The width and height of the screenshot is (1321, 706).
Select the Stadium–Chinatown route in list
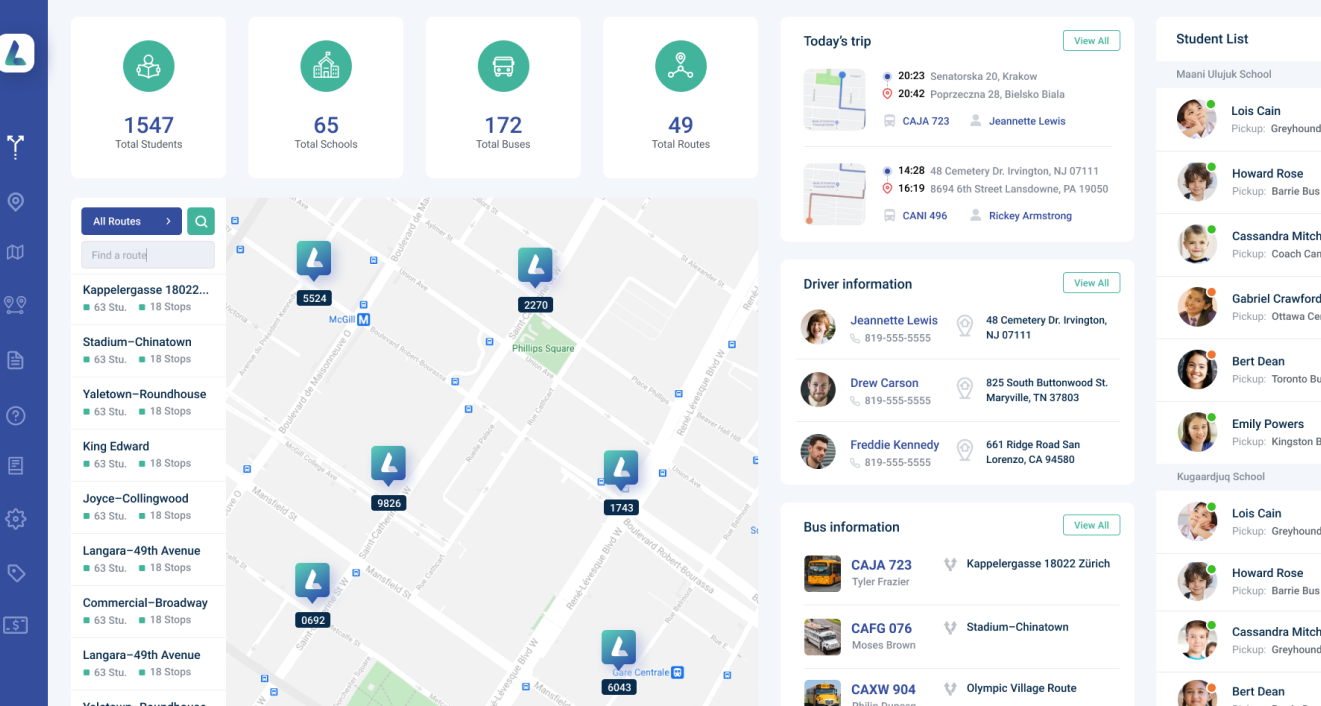pos(137,342)
